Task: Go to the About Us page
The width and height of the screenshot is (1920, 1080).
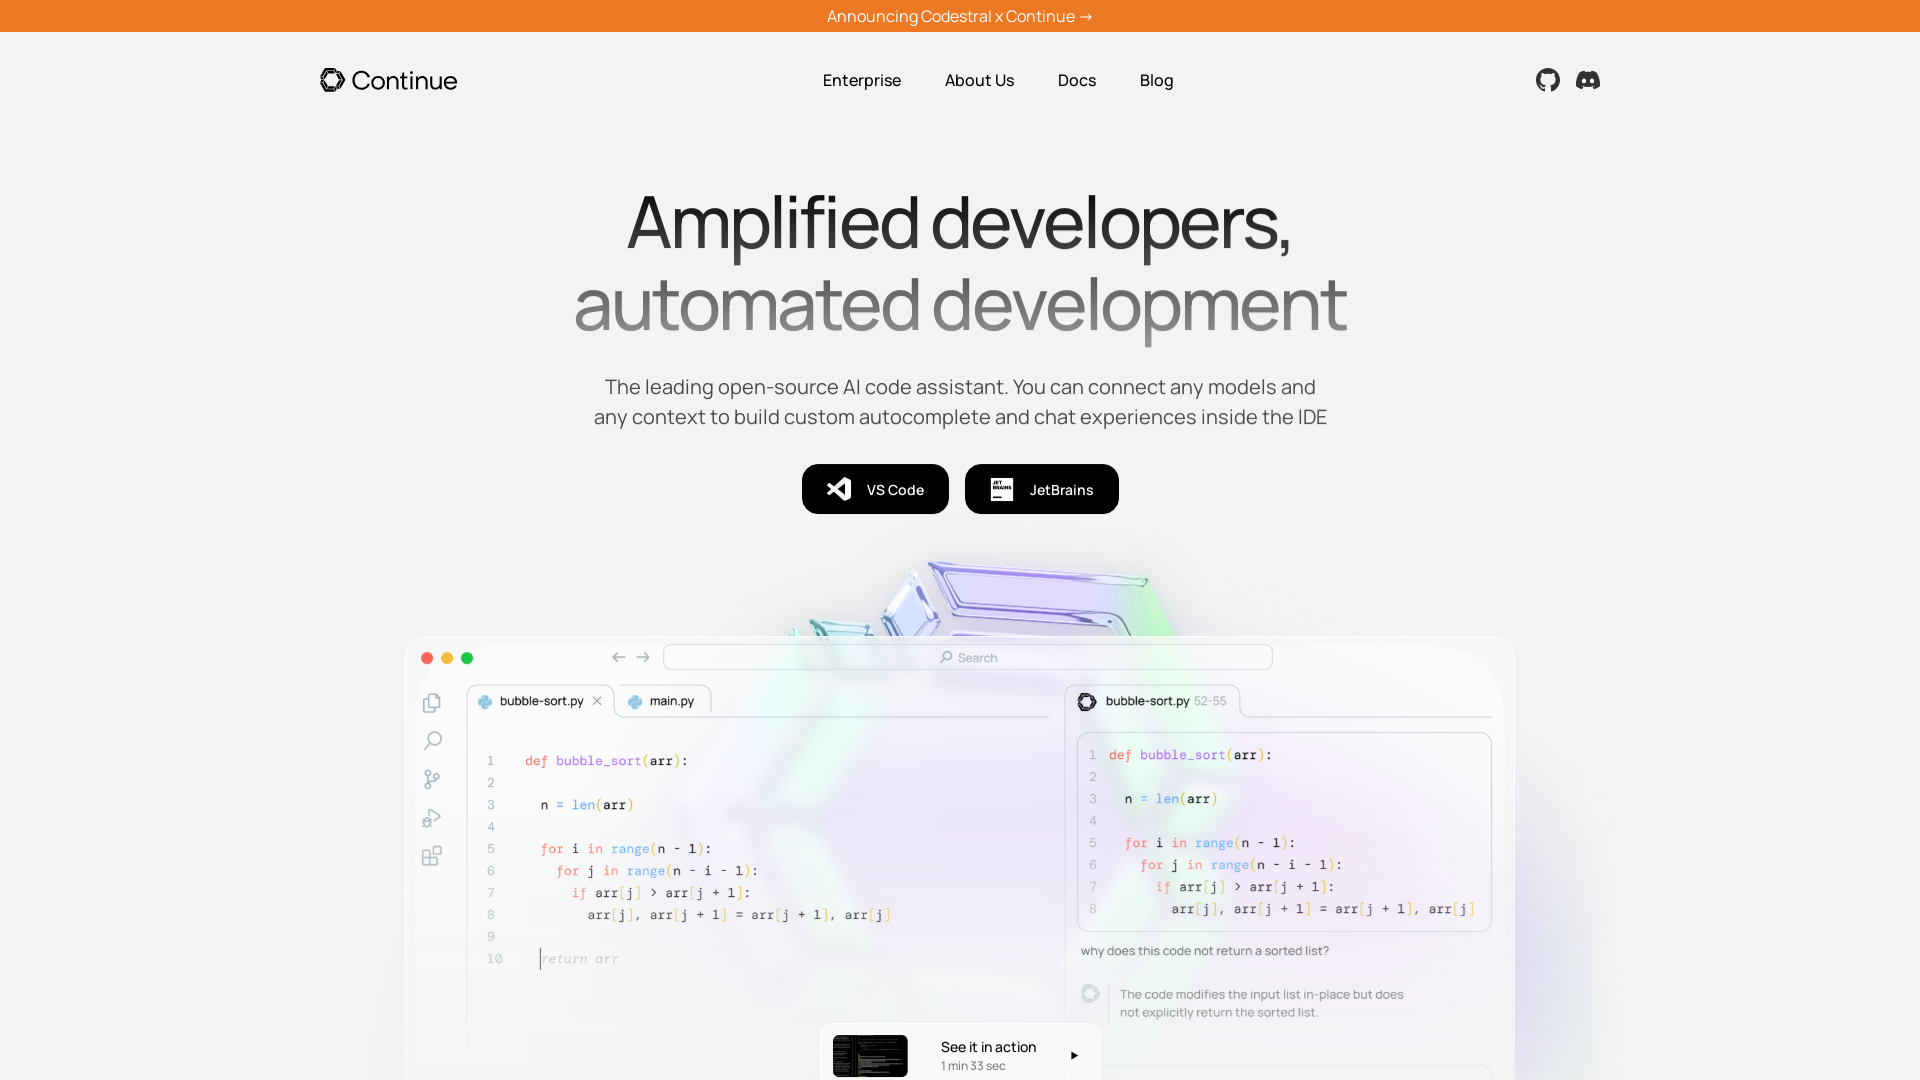Action: tap(979, 80)
